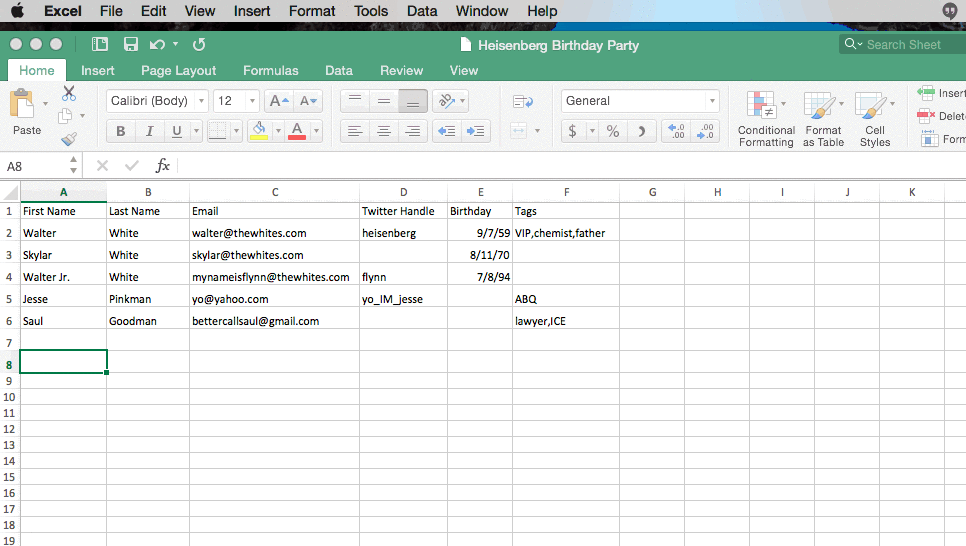Click the Search Sheet field

coord(903,44)
